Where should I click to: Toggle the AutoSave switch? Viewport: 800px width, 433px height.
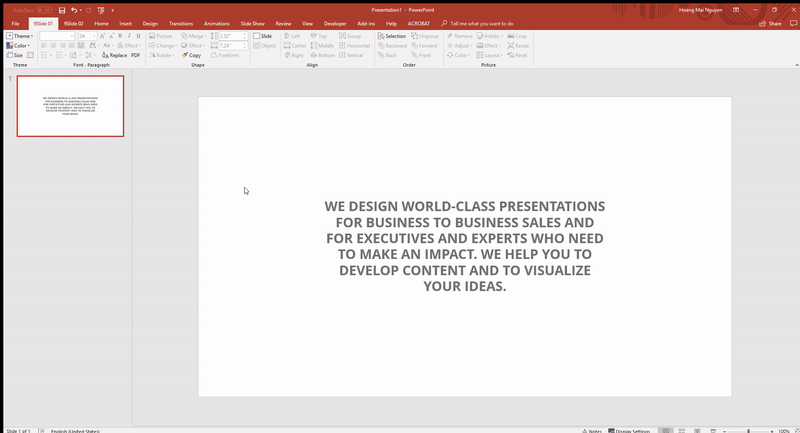point(44,10)
